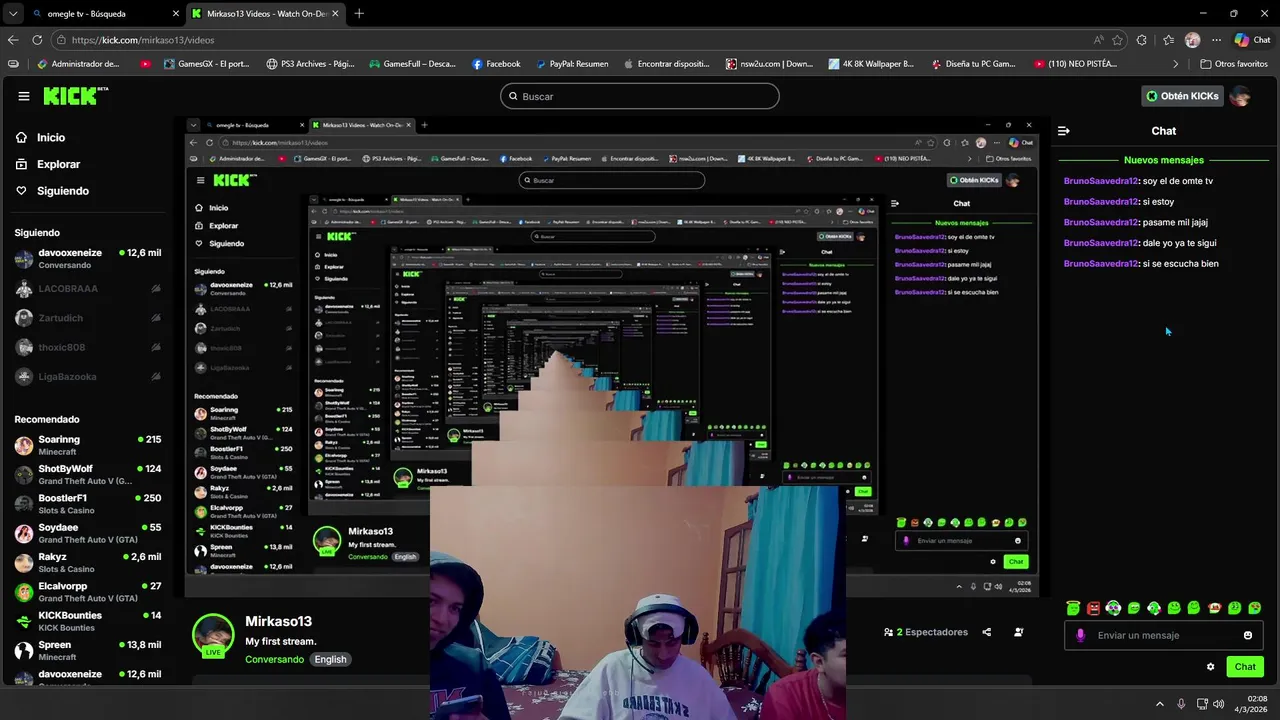This screenshot has width=1280, height=720.
Task: Open chat settings gear icon
Action: [1211, 667]
